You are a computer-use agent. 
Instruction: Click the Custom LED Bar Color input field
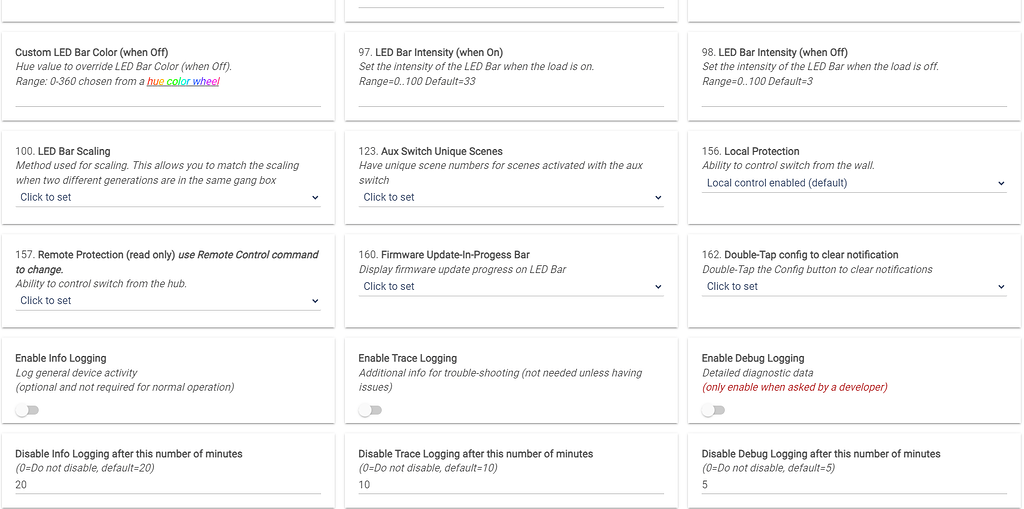[168, 97]
